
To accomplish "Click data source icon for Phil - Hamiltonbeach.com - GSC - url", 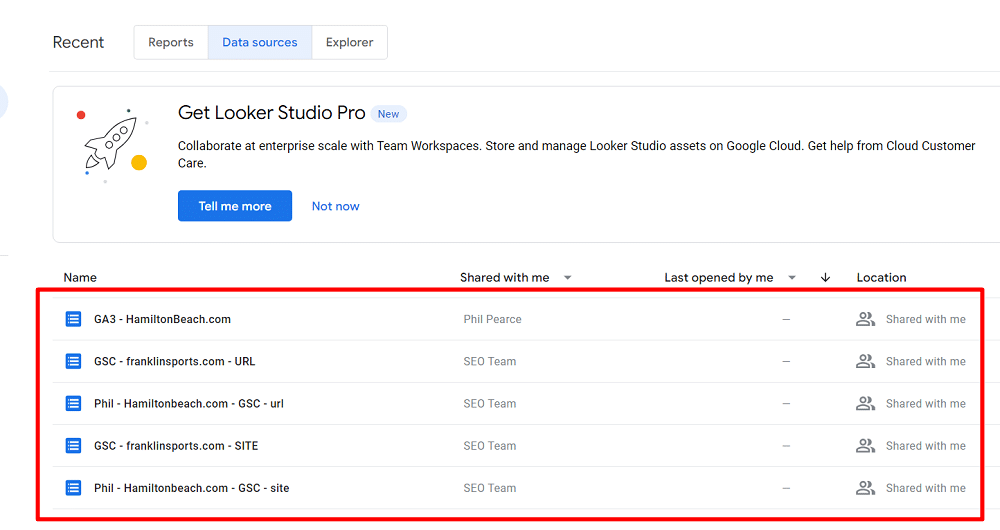I will tap(73, 403).
